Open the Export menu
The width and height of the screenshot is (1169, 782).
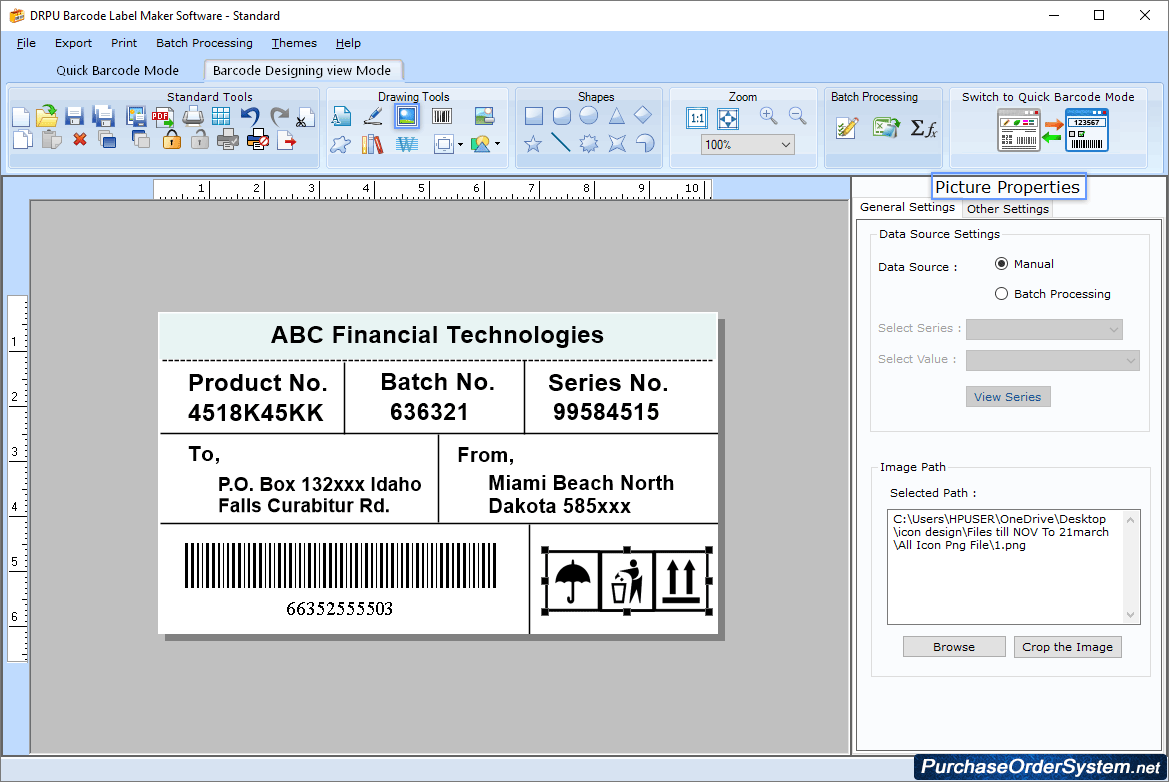tap(73, 43)
